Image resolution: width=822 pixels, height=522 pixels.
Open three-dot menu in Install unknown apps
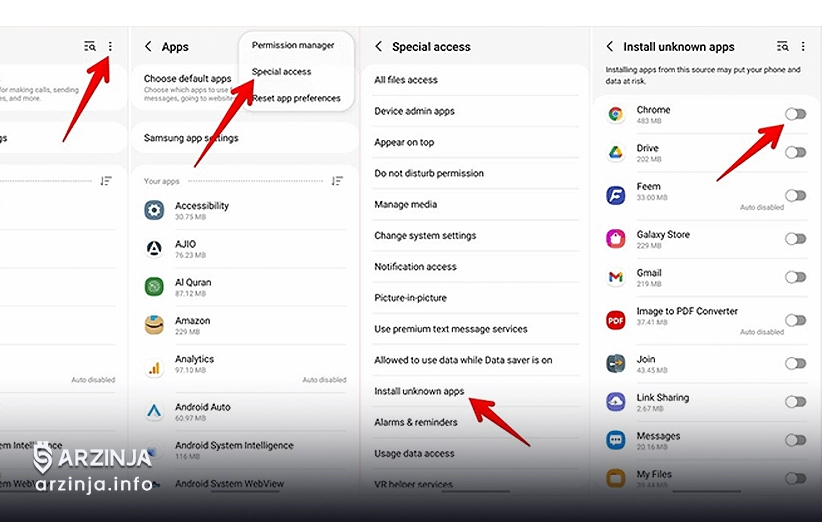coord(804,46)
